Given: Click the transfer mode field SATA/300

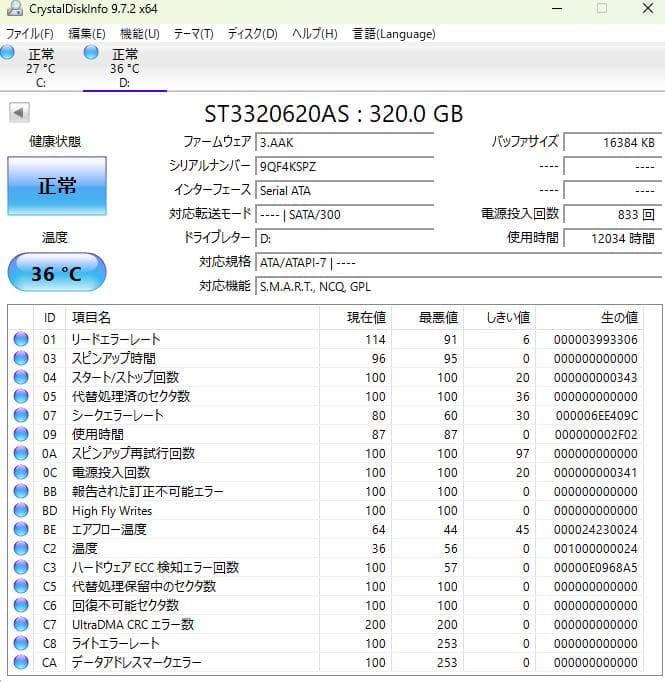Looking at the screenshot, I should [x=344, y=214].
